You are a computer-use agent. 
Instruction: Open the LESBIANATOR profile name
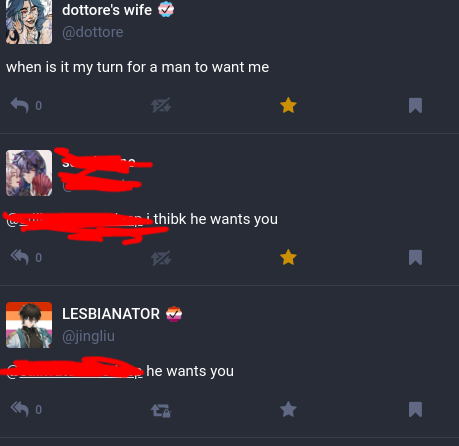(x=111, y=314)
